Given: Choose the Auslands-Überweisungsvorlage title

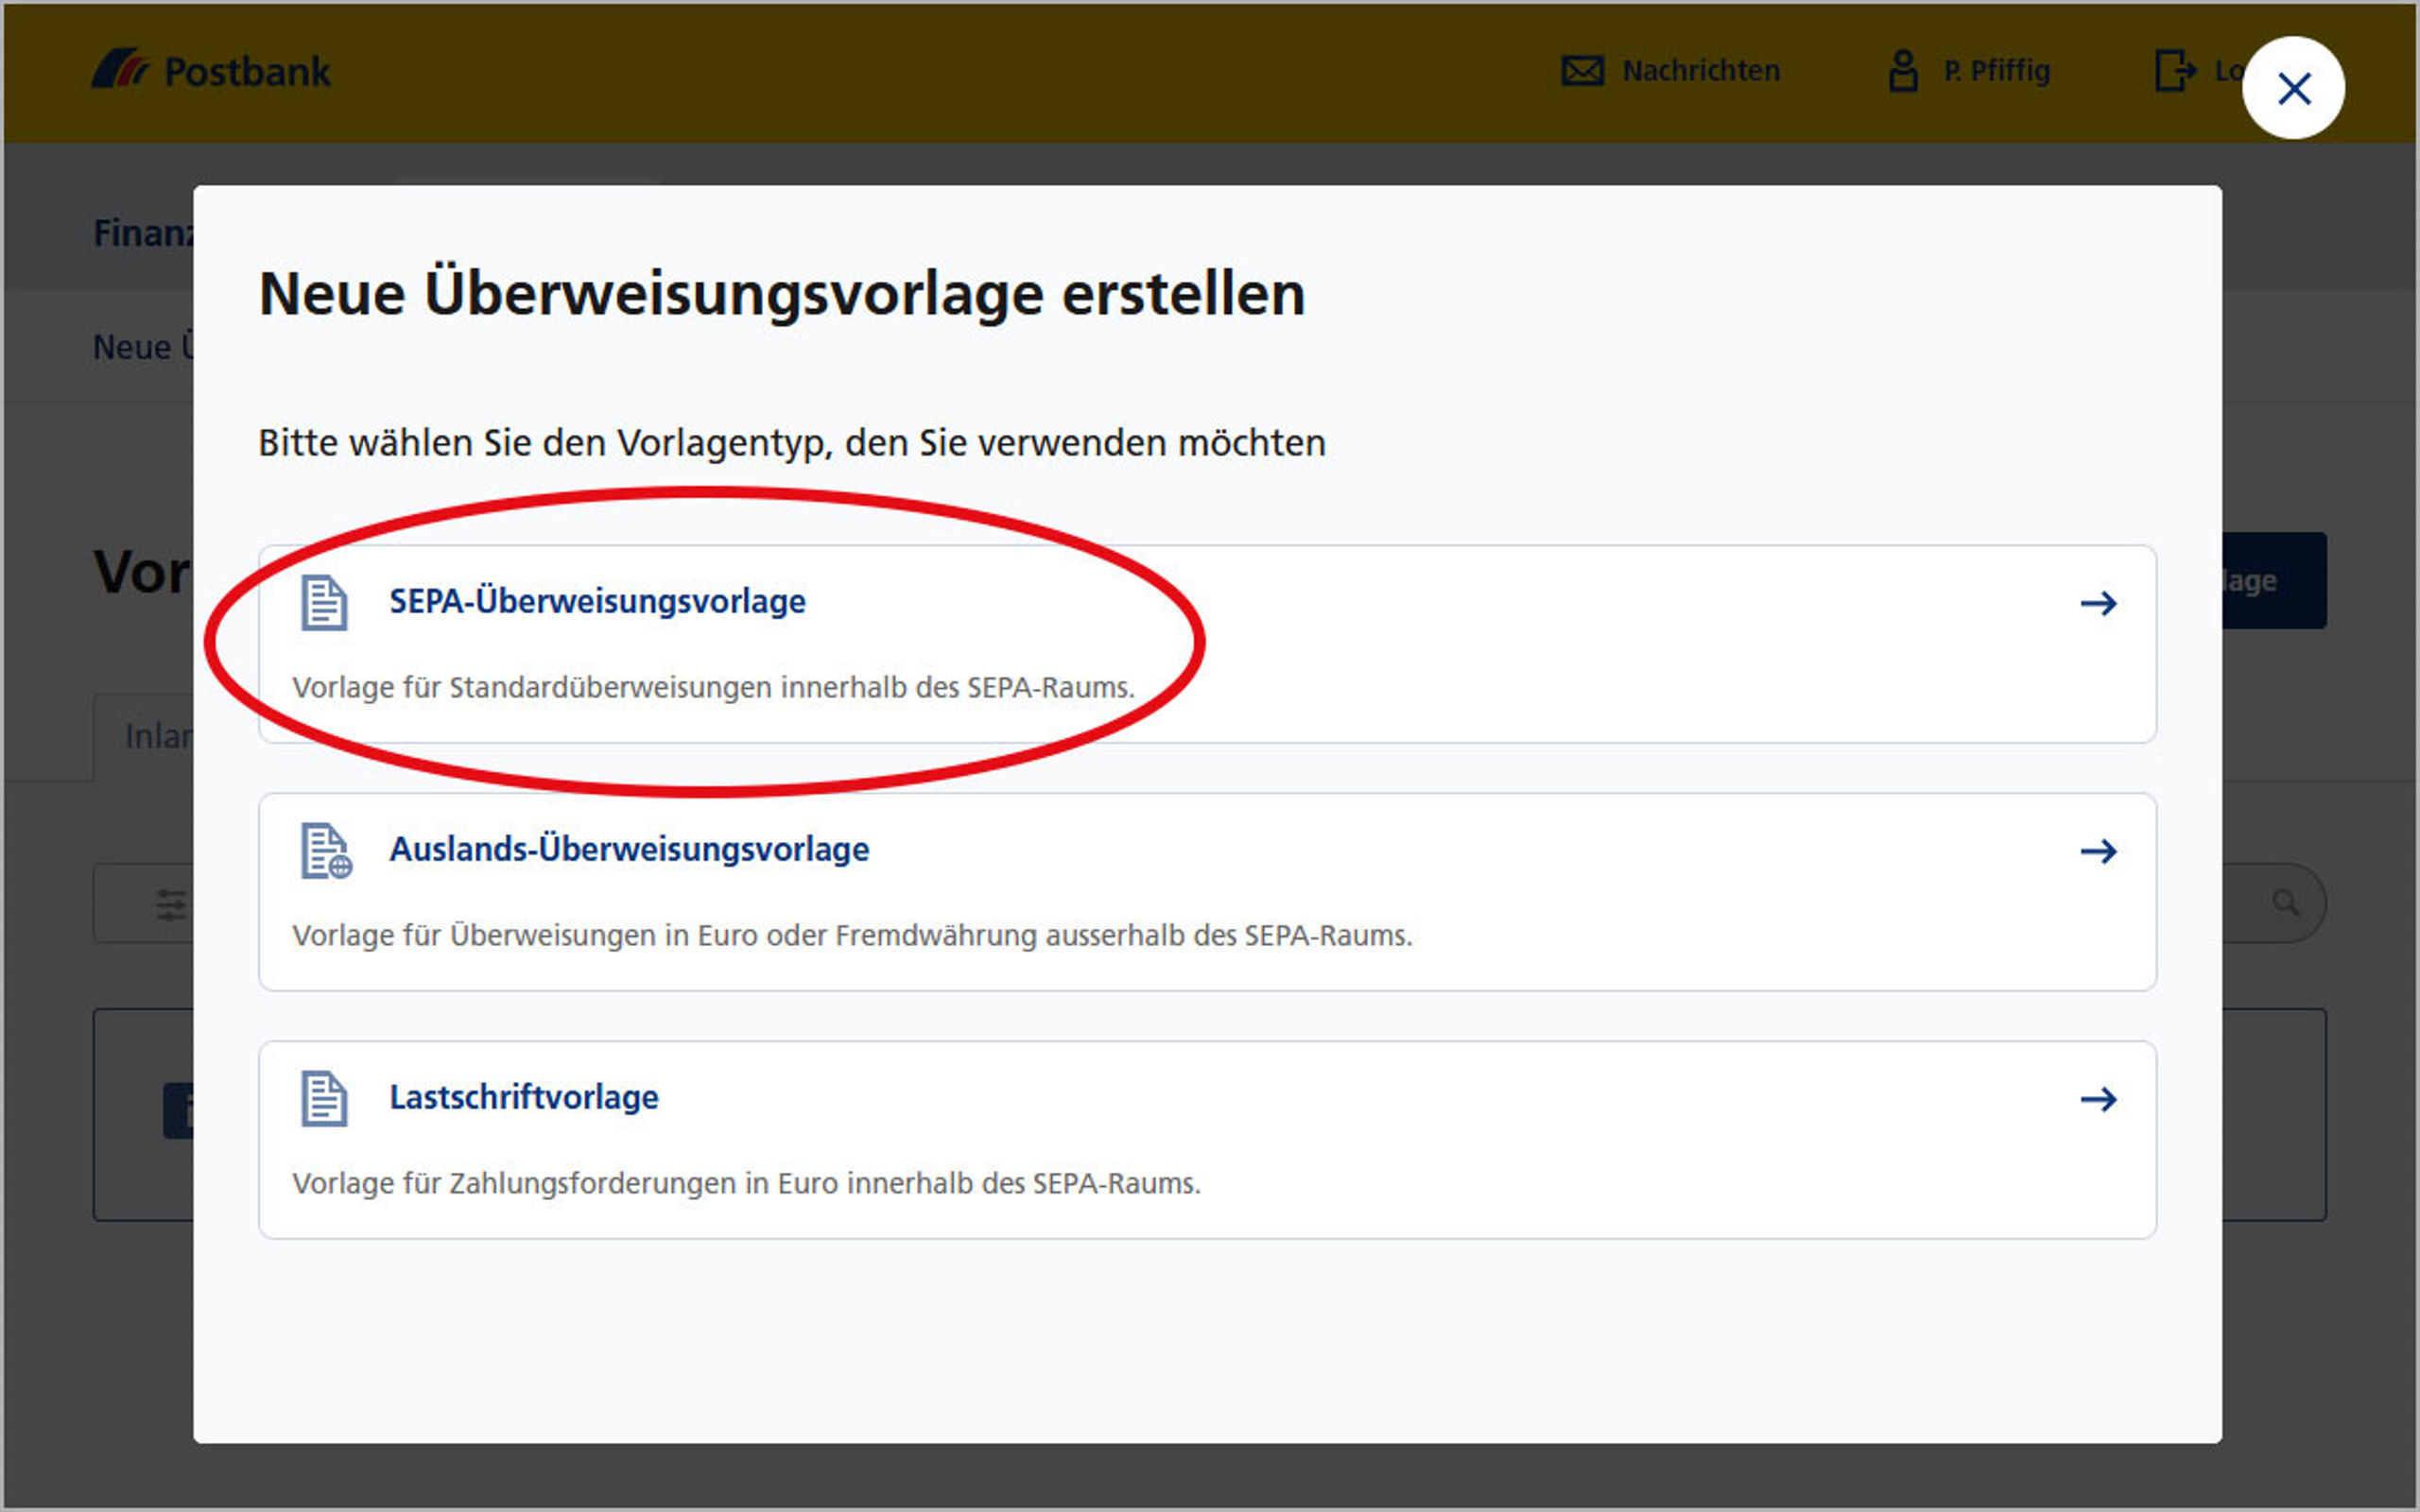Looking at the screenshot, I should tap(629, 849).
